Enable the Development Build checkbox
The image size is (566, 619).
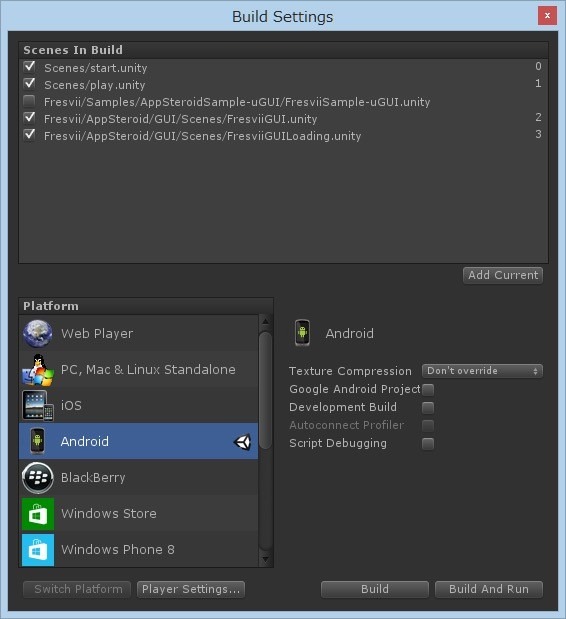point(428,407)
